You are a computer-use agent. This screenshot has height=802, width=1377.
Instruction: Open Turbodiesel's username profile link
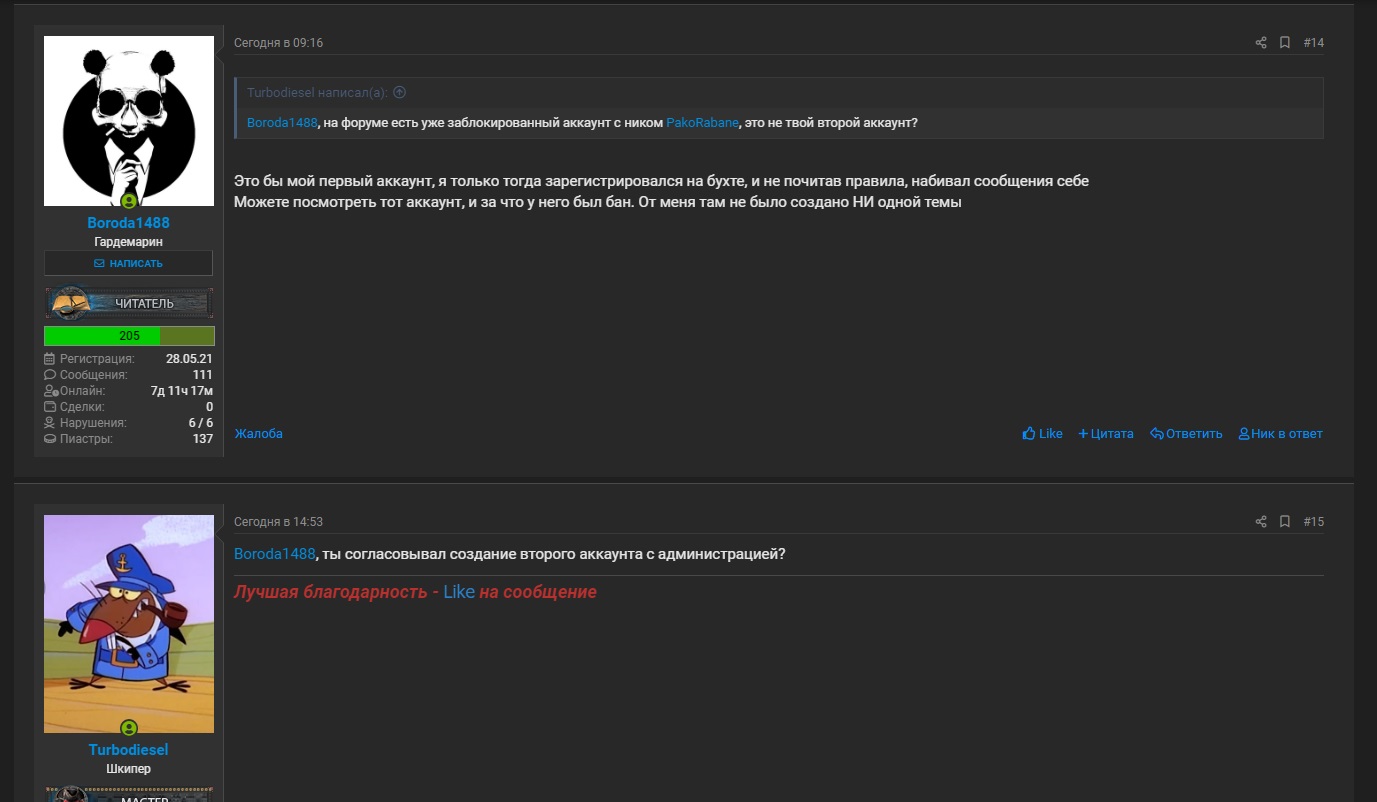128,750
